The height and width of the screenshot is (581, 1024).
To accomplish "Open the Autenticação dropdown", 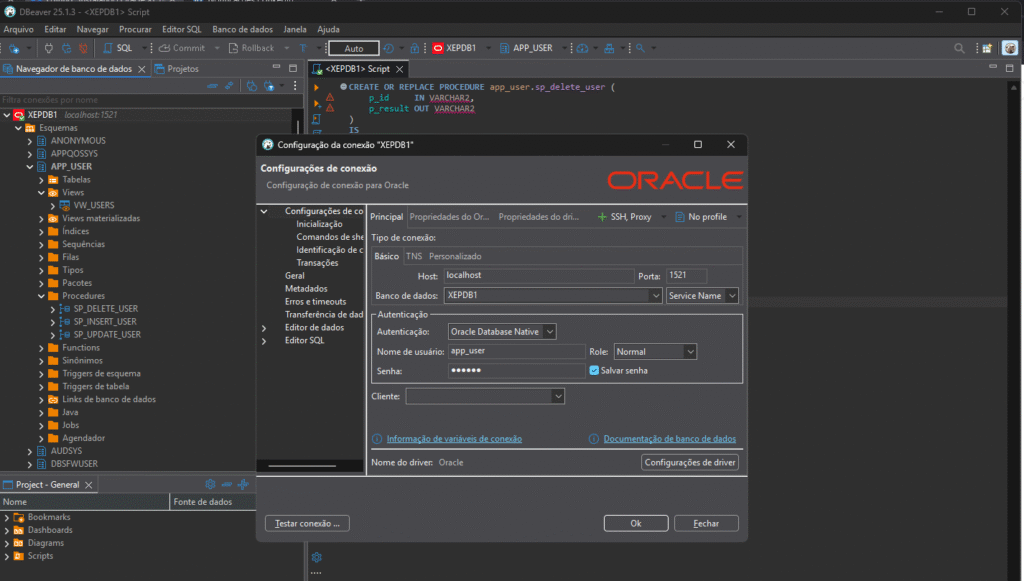I will (x=502, y=331).
